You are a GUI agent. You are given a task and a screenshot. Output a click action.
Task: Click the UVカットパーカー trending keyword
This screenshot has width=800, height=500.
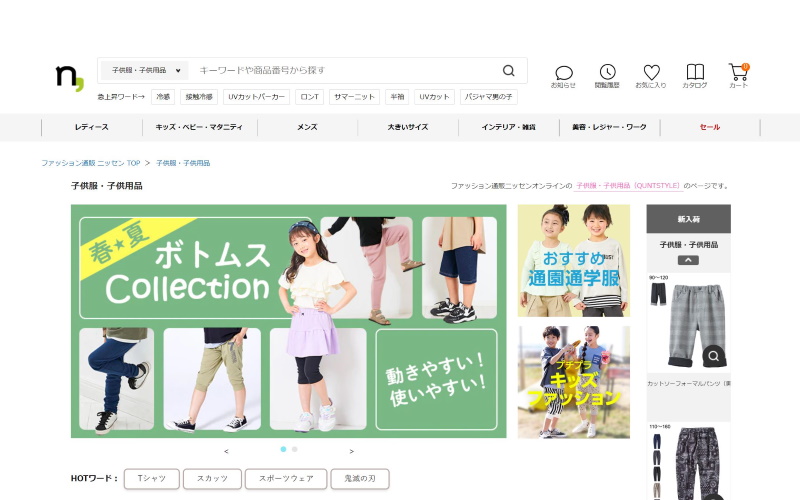[x=256, y=97]
